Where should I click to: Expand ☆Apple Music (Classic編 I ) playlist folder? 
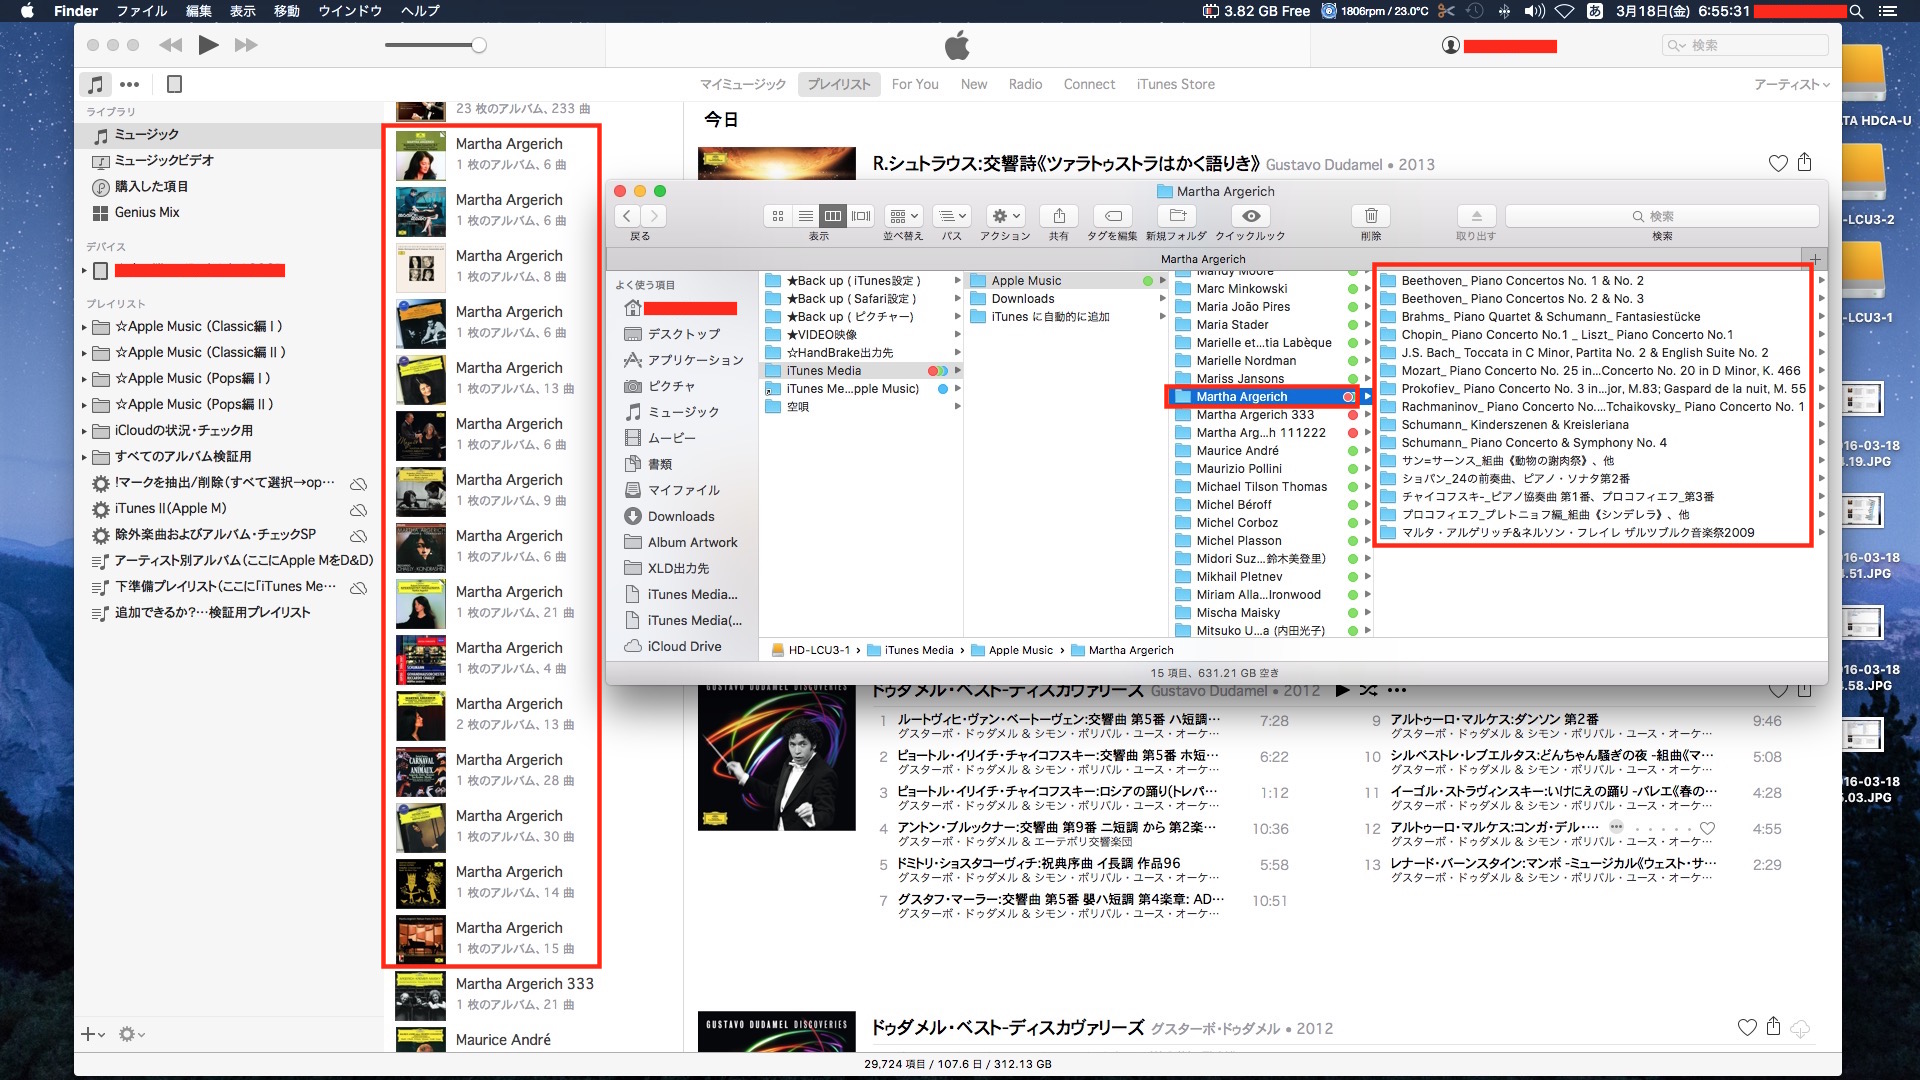coord(84,327)
